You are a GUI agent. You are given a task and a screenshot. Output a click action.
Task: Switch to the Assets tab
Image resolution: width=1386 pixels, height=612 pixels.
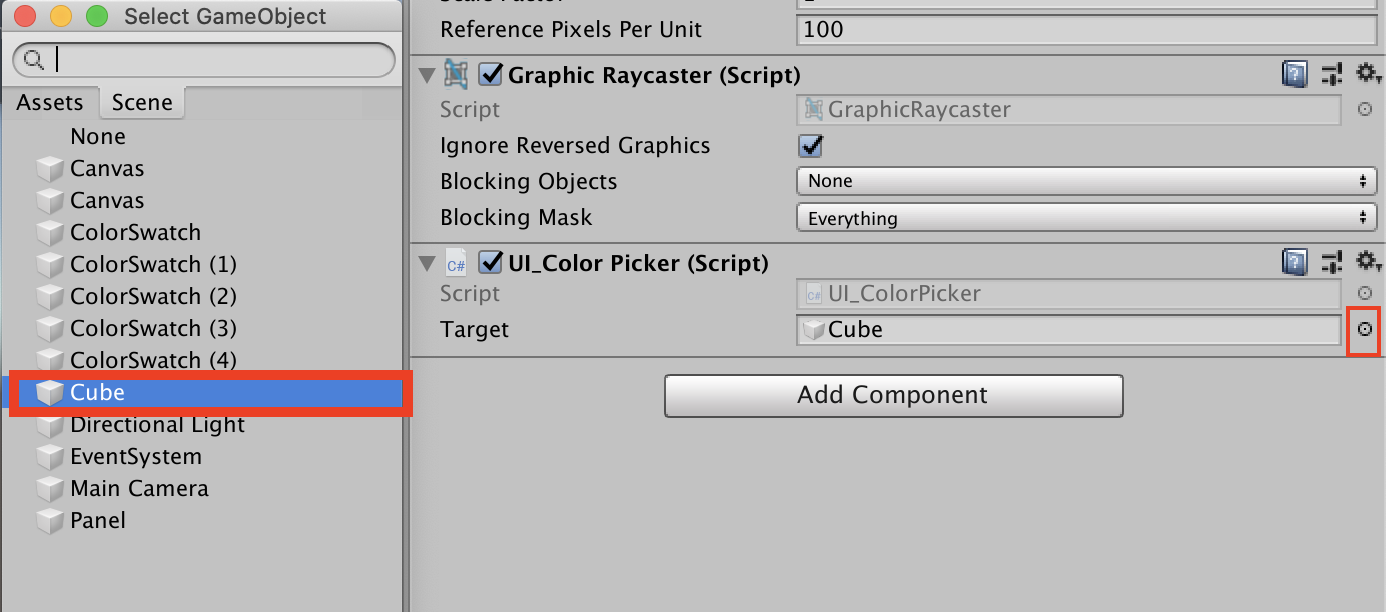pyautogui.click(x=50, y=102)
